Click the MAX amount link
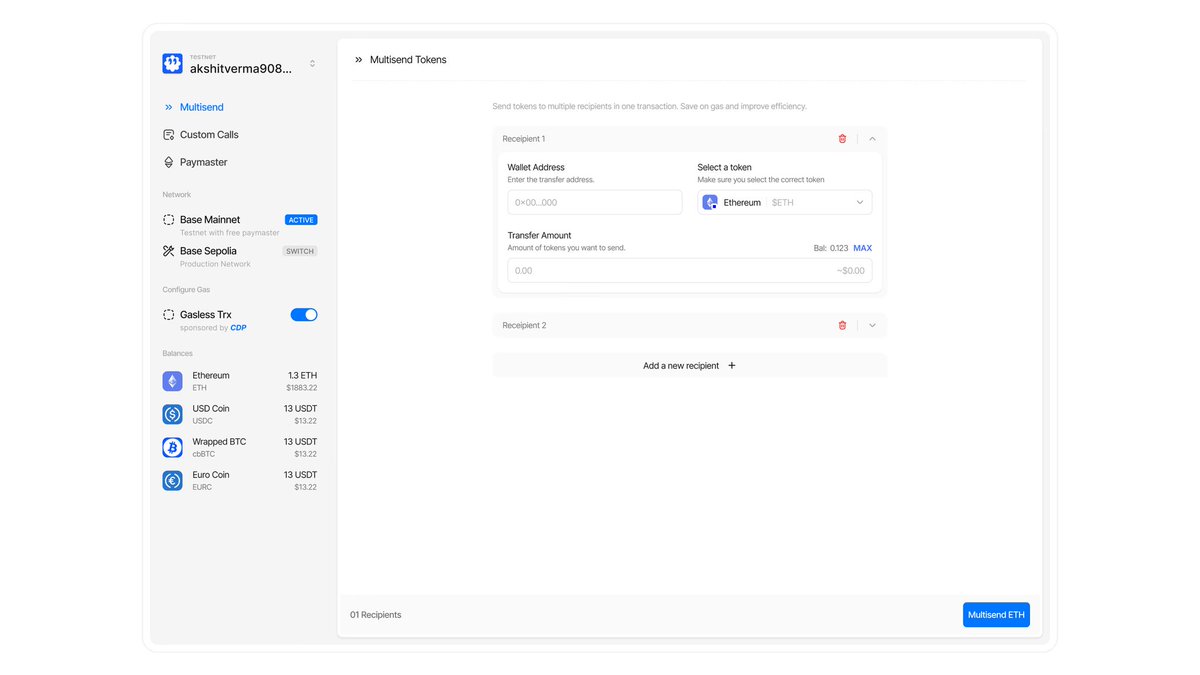This screenshot has width=1200, height=675. pos(862,248)
